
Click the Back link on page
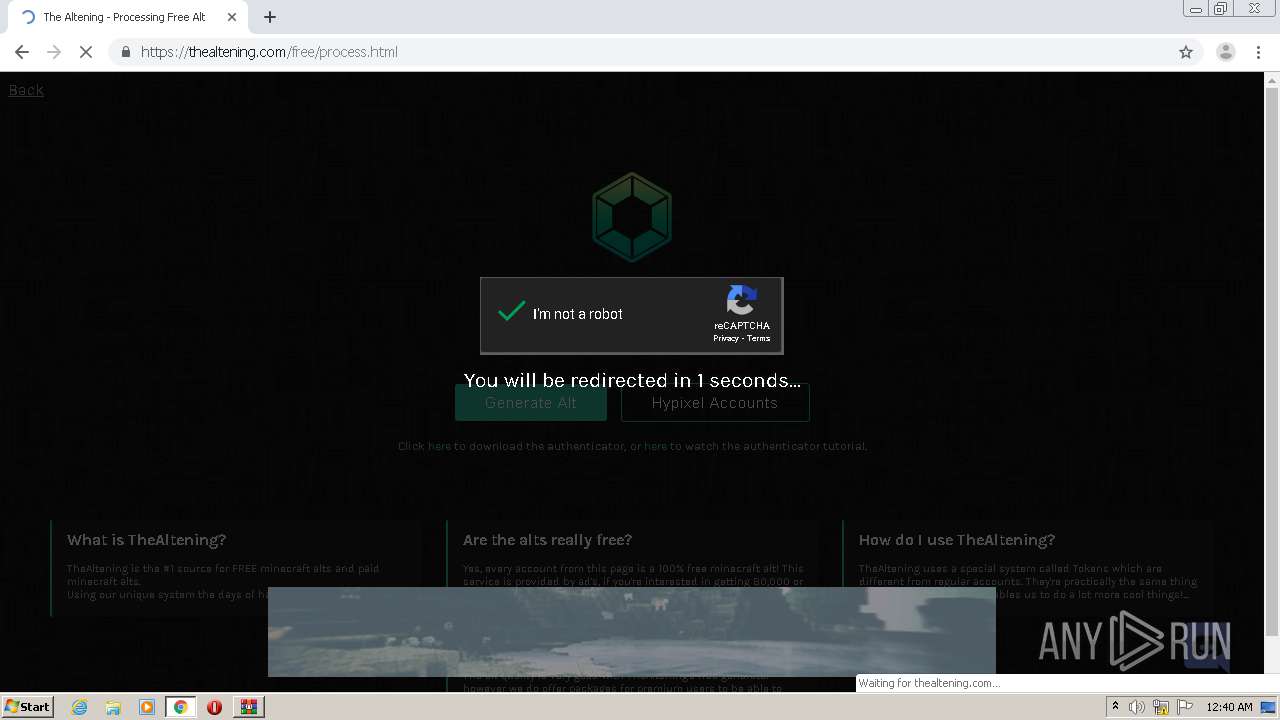(26, 90)
